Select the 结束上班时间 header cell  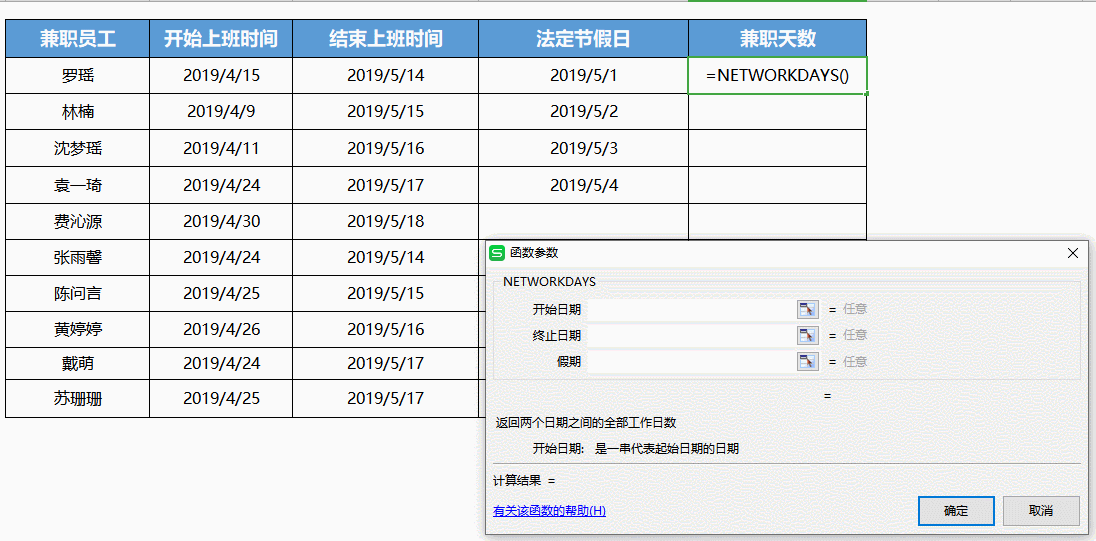[386, 38]
